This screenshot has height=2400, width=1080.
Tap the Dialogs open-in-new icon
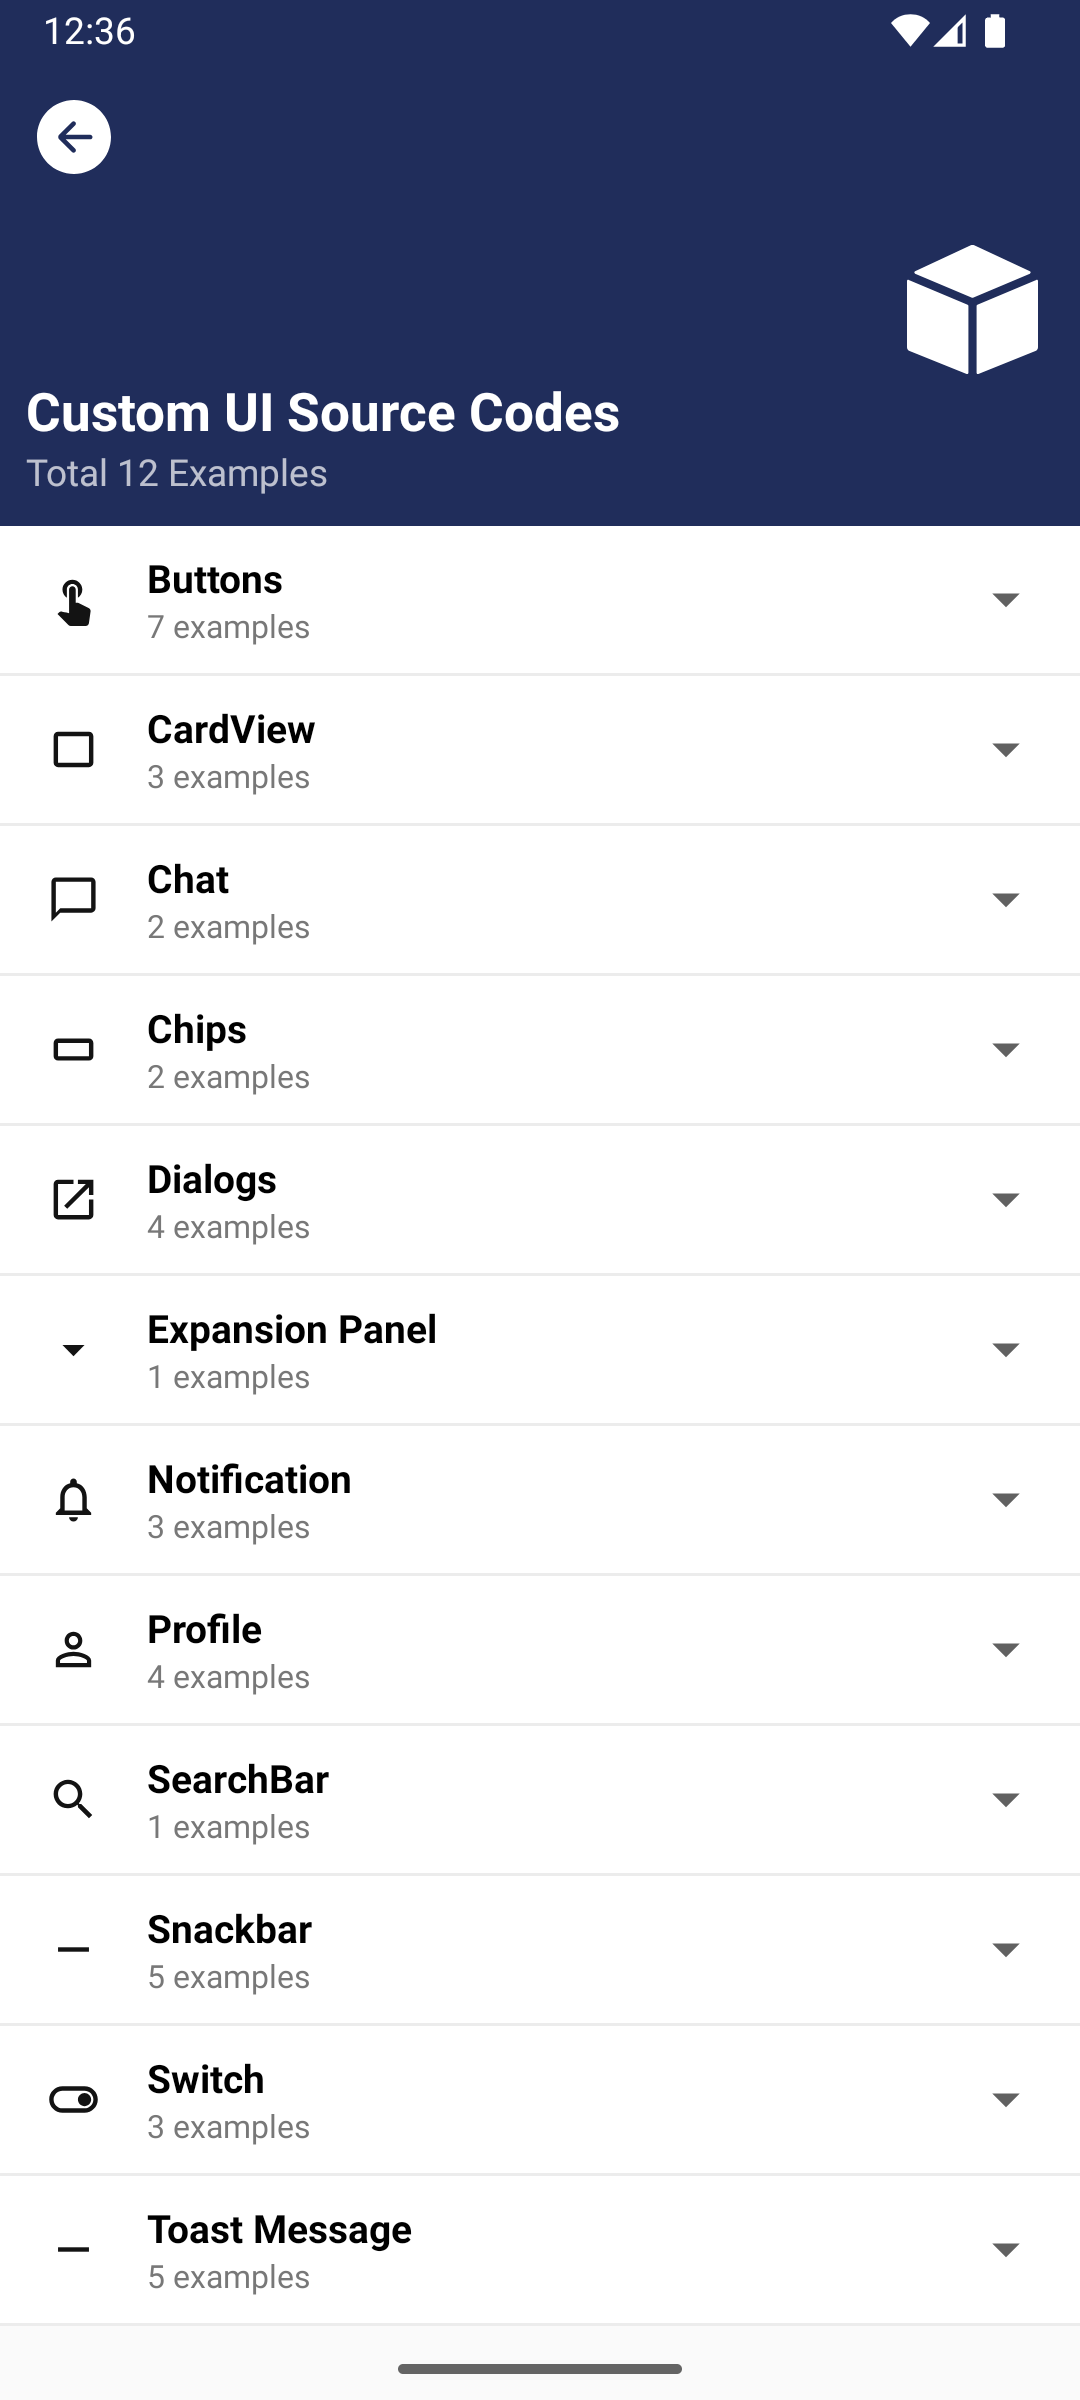(x=74, y=1199)
